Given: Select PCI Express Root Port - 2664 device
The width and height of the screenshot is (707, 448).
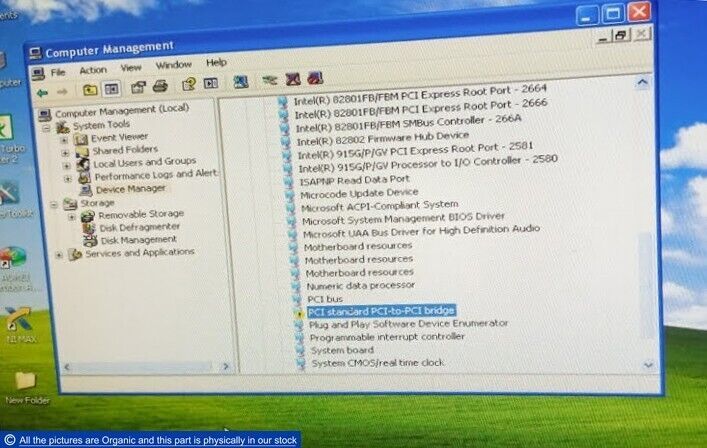Looking at the screenshot, I should click(420, 95).
